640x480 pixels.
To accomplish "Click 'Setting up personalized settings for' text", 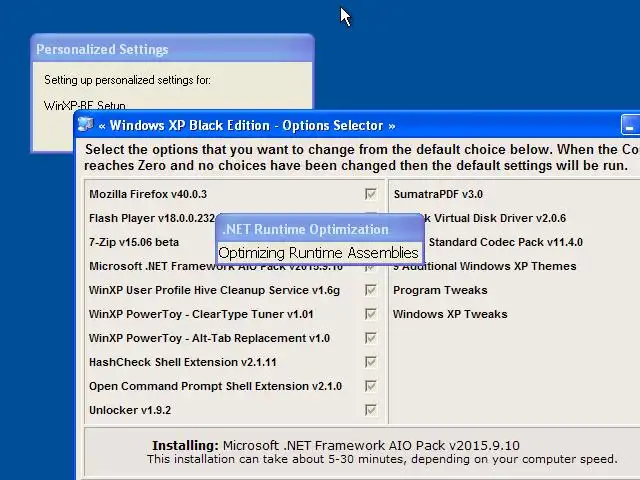I will pyautogui.click(x=127, y=80).
